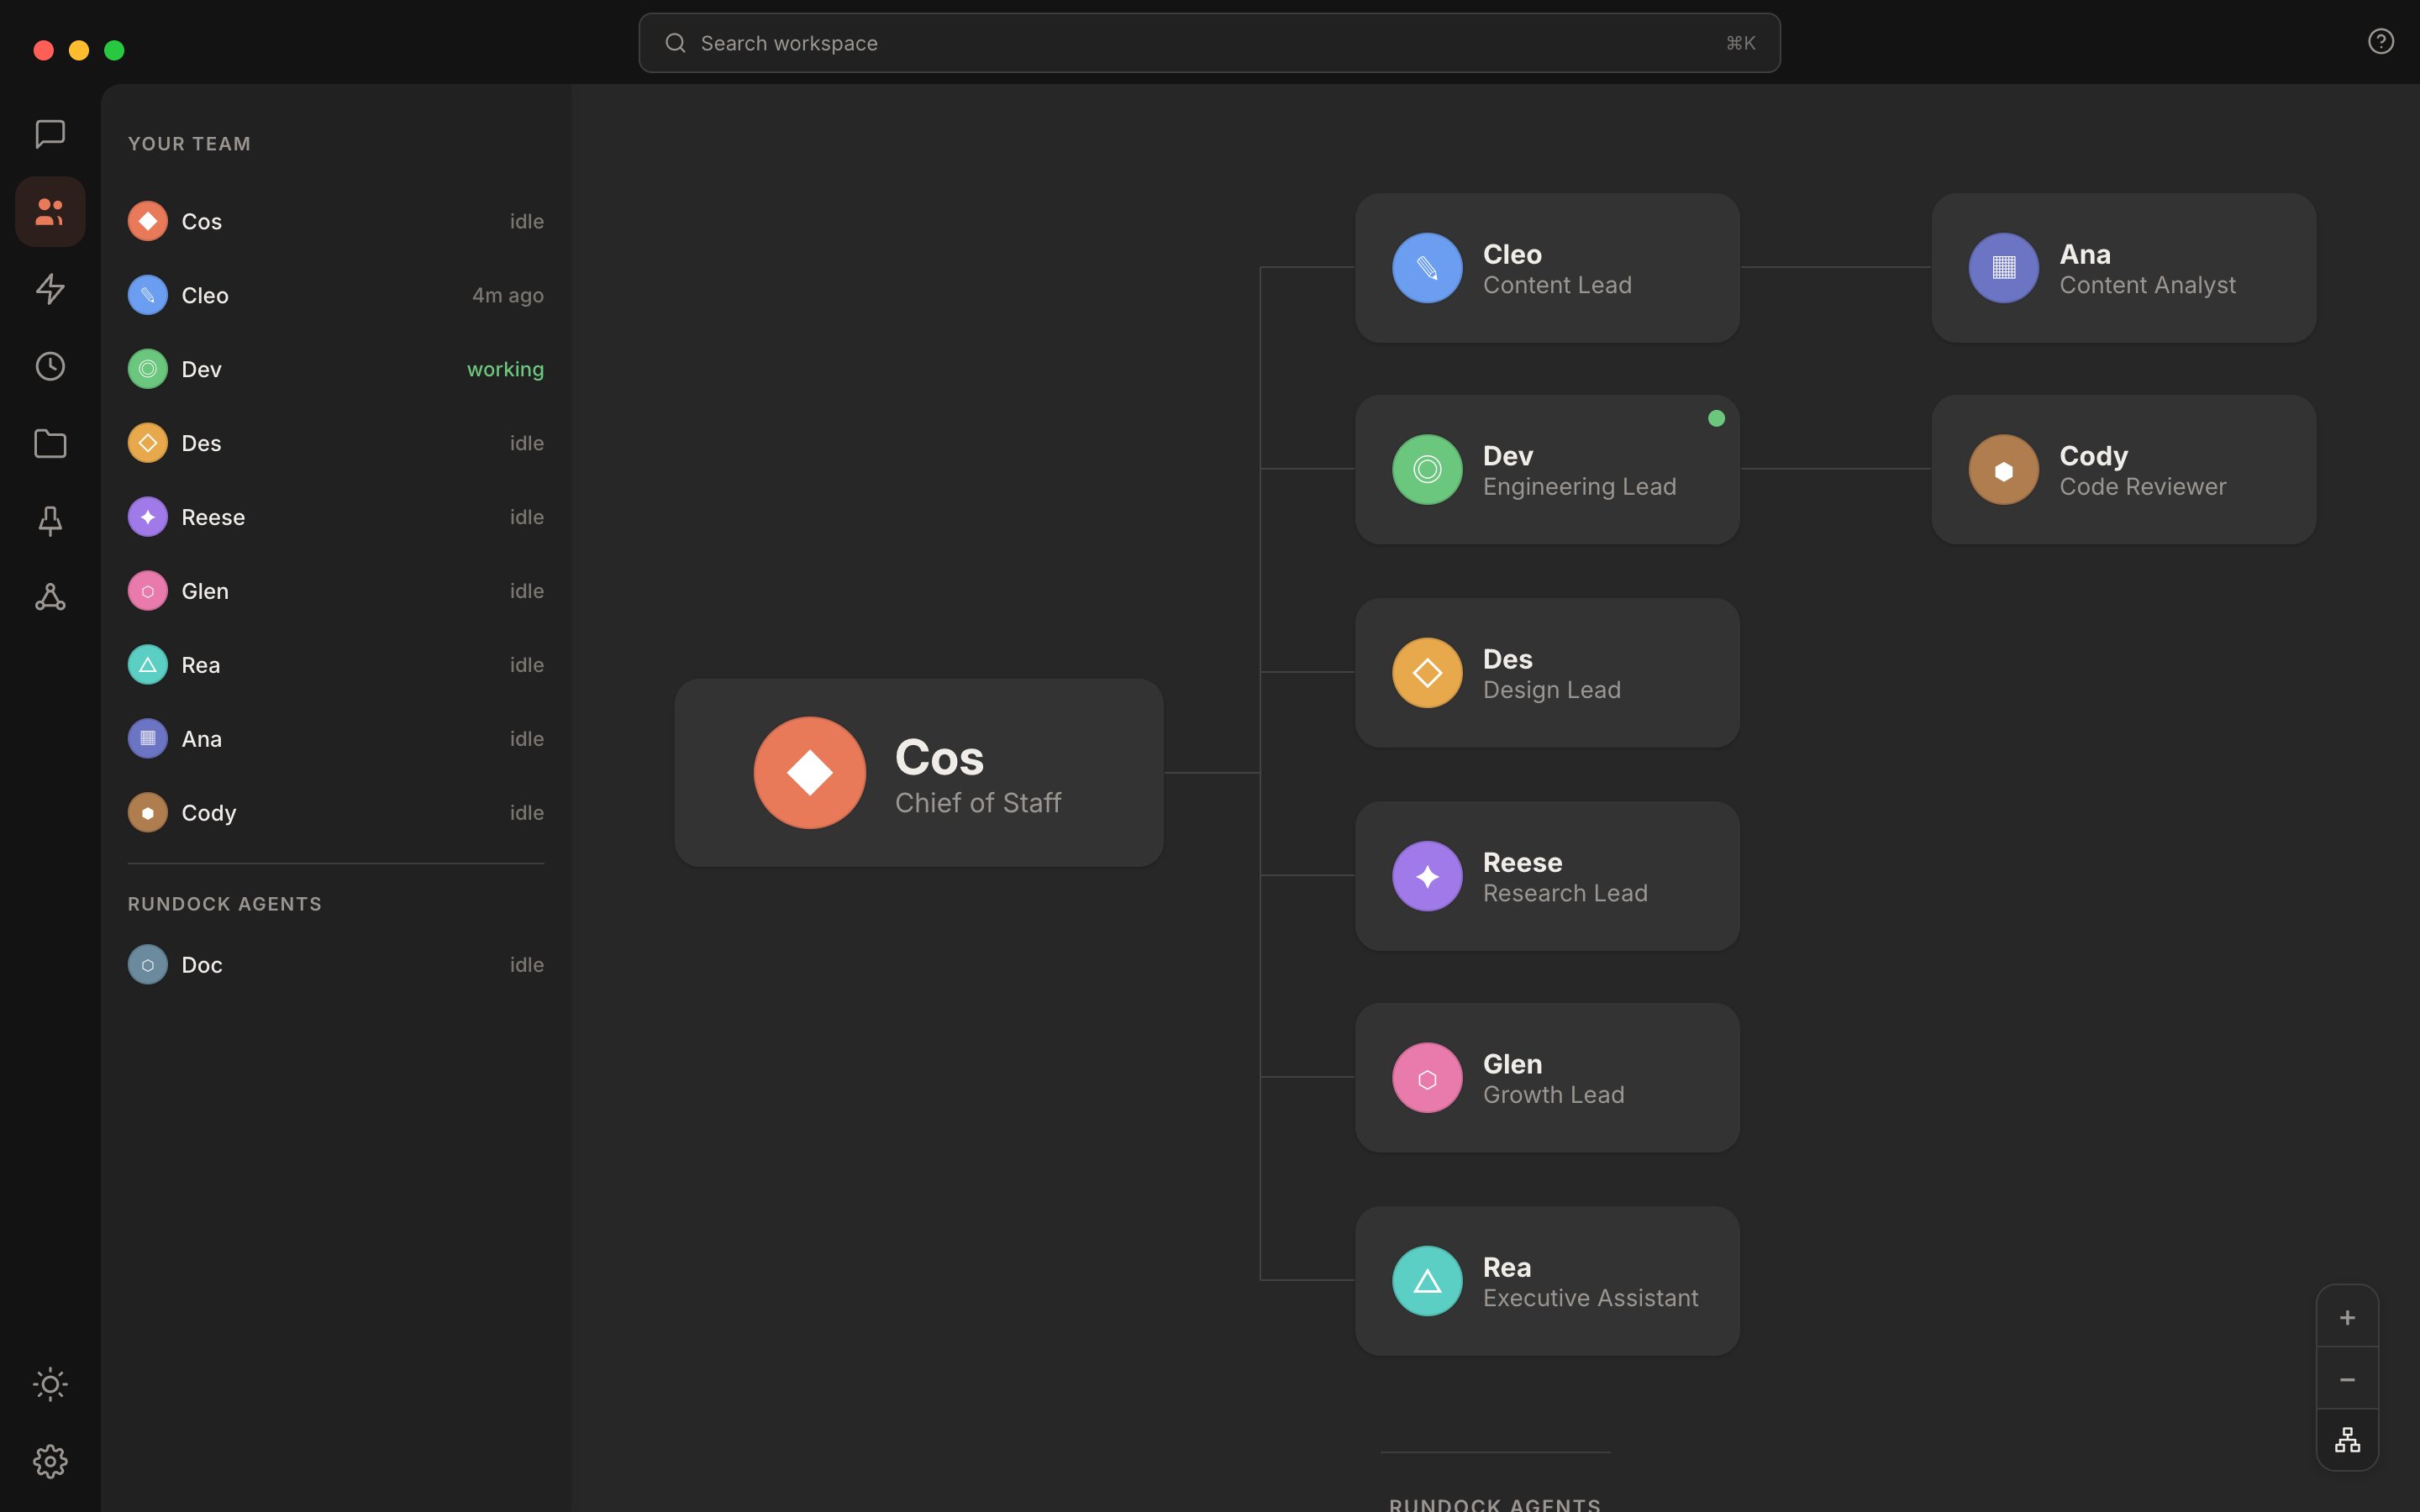Open the folder files sidebar icon
The image size is (2420, 1512).
50,443
